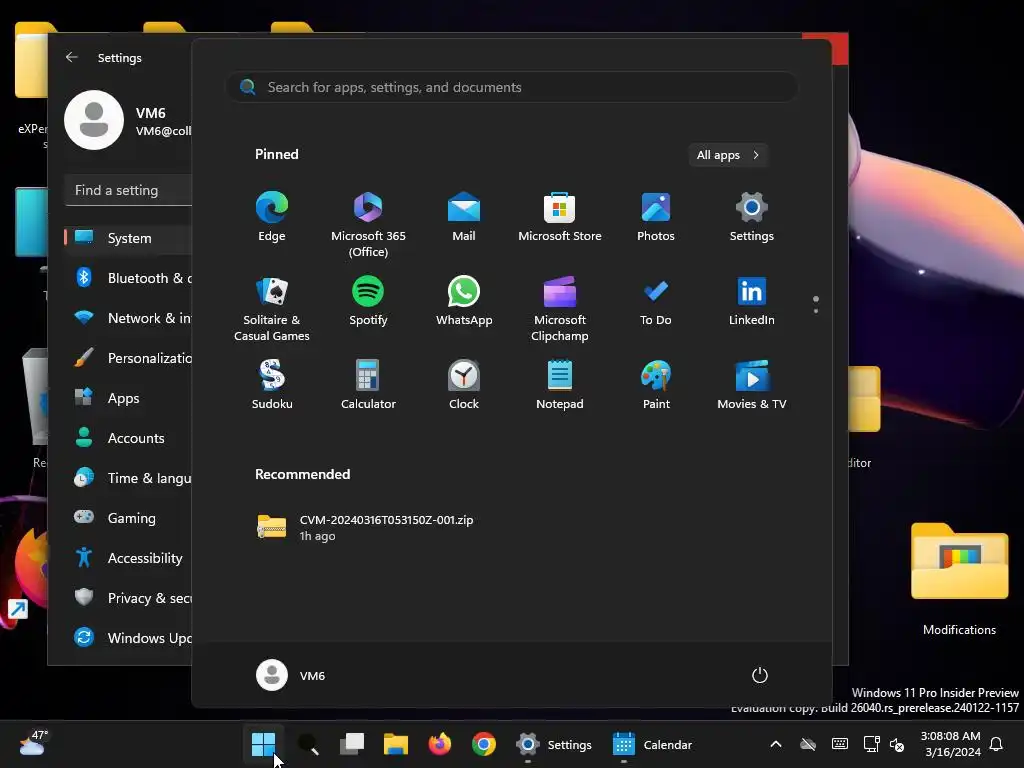1024x768 pixels.
Task: Launch Firefox from the taskbar
Action: [x=440, y=744]
